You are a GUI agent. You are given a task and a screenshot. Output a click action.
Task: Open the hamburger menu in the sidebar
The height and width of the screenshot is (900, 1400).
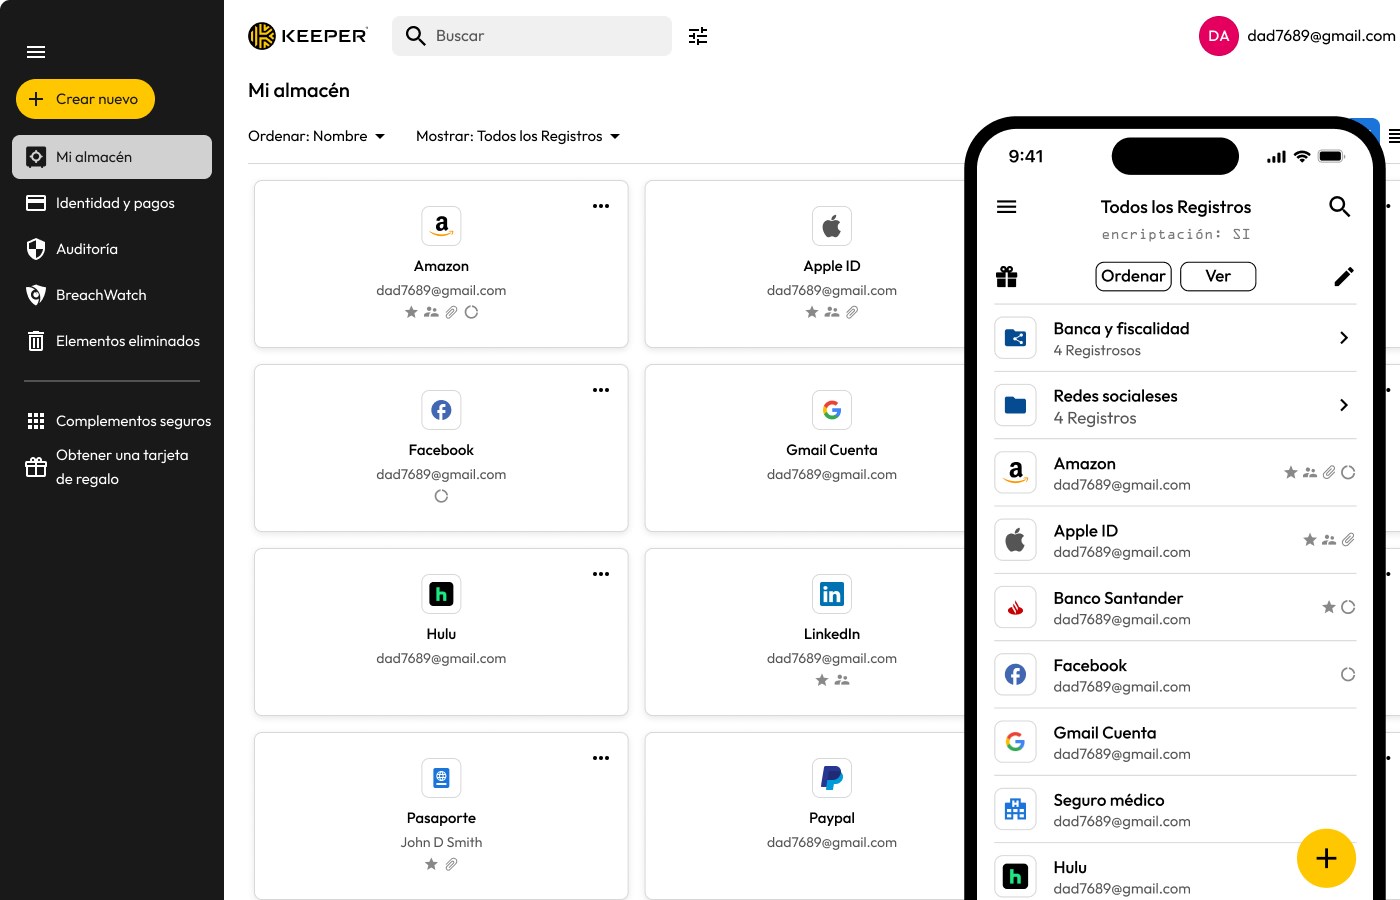click(x=36, y=52)
